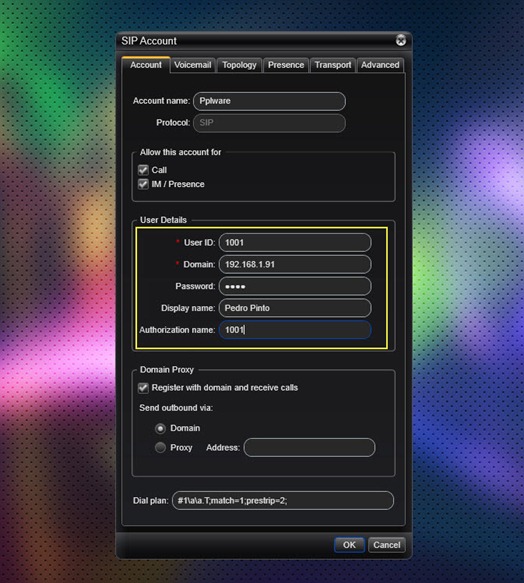This screenshot has width=524, height=583.
Task: Click the Display name field
Action: [x=295, y=308]
